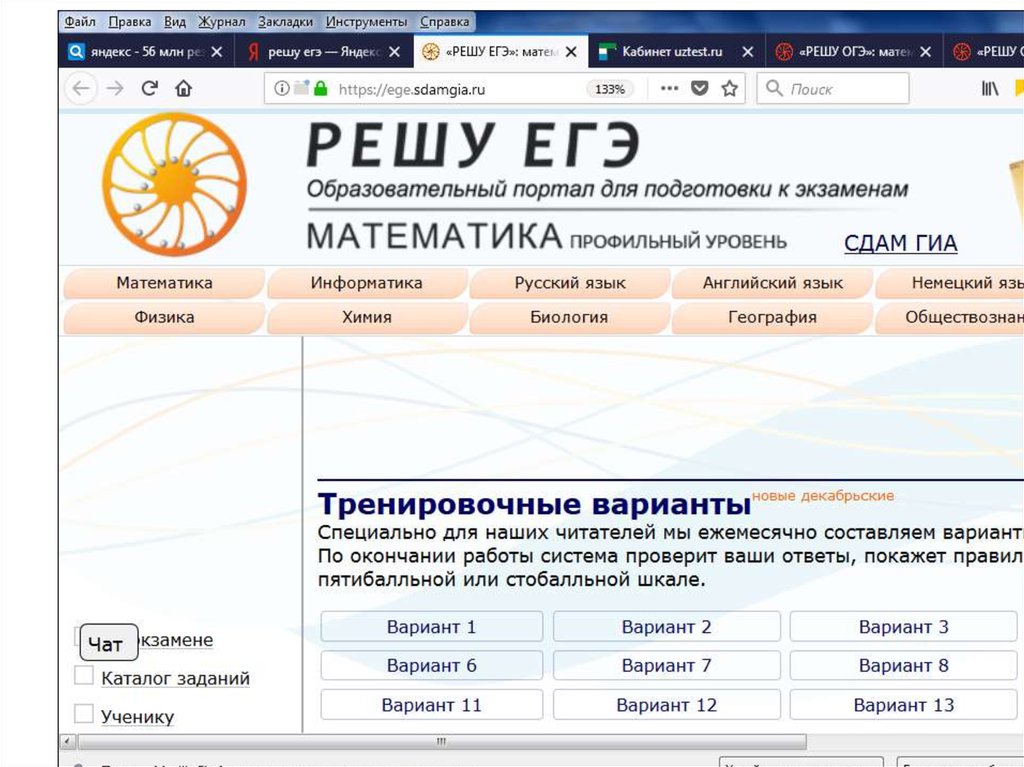
Task: Open the Инструменты menu
Action: pyautogui.click(x=366, y=22)
